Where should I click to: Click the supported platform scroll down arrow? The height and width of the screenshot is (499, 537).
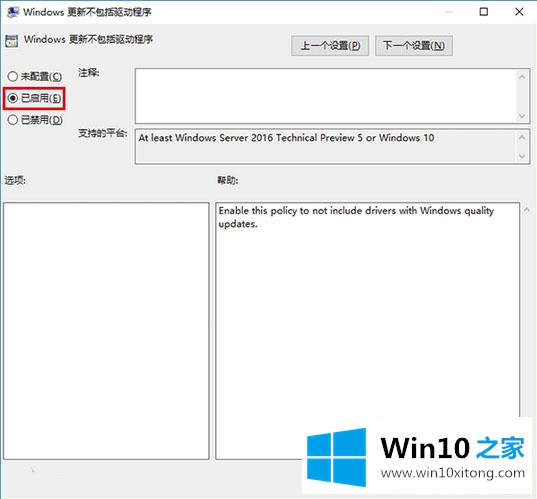tap(522, 156)
